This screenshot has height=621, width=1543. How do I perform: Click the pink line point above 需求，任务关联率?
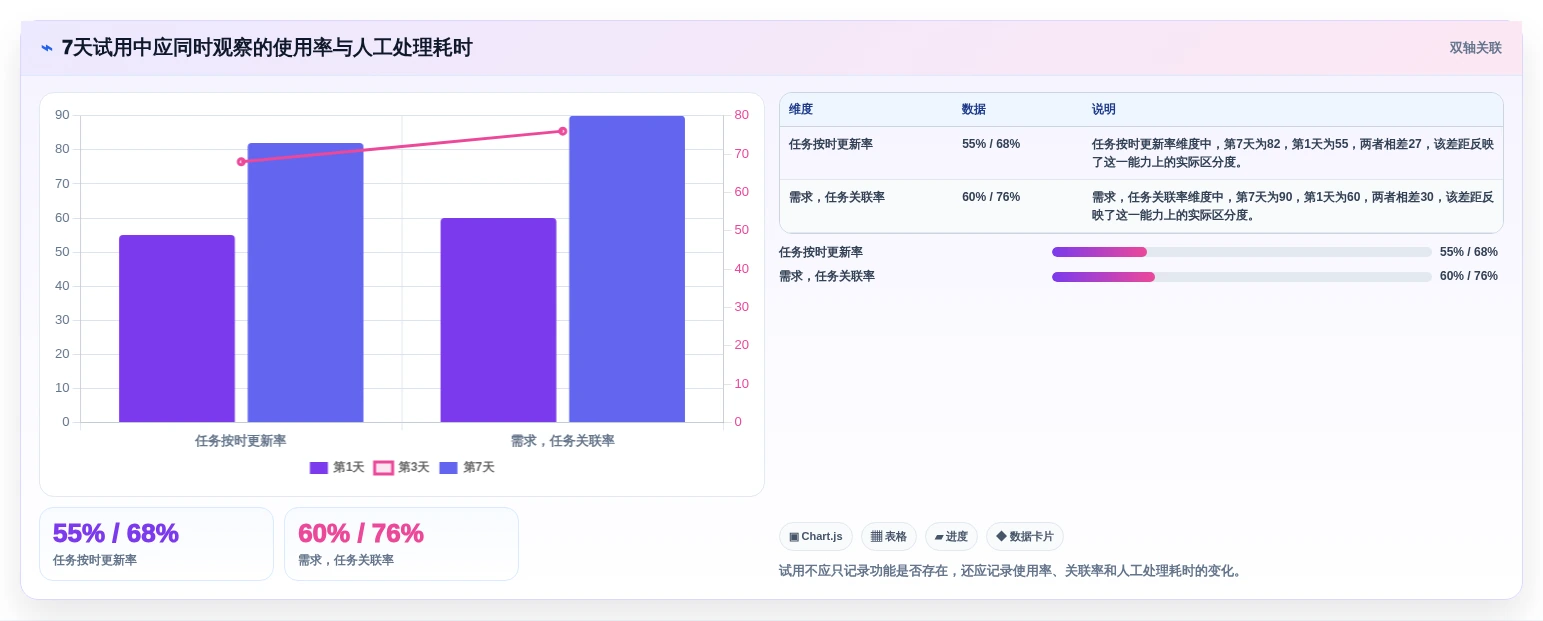point(563,131)
